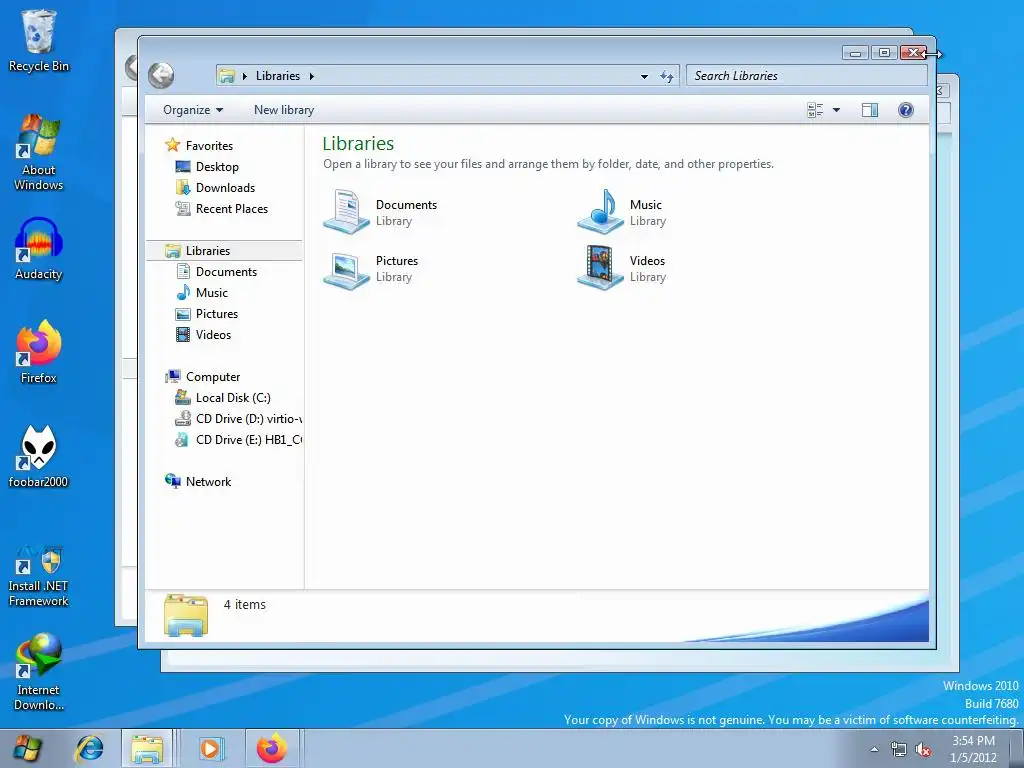Select Pictures under Libraries in sidebar
The image size is (1024, 768).
coord(217,313)
